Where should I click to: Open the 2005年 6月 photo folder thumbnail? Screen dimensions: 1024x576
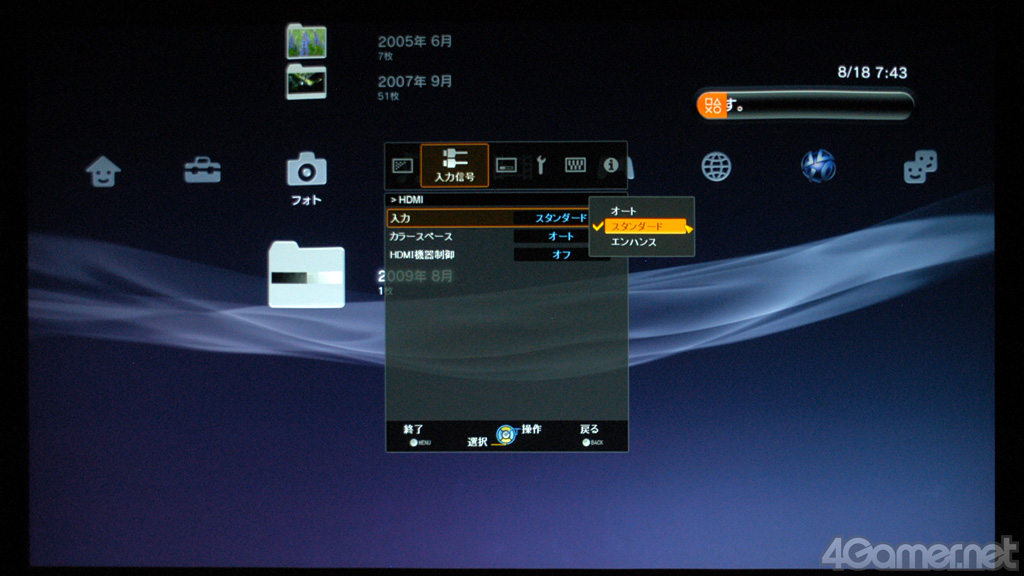tap(306, 41)
